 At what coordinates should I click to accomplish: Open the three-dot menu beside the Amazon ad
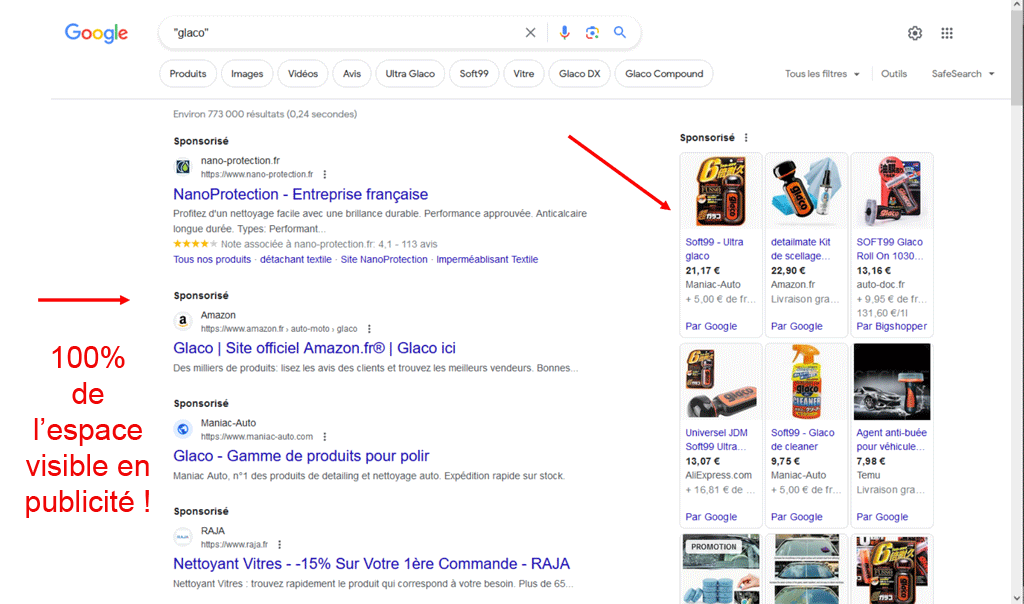368,328
